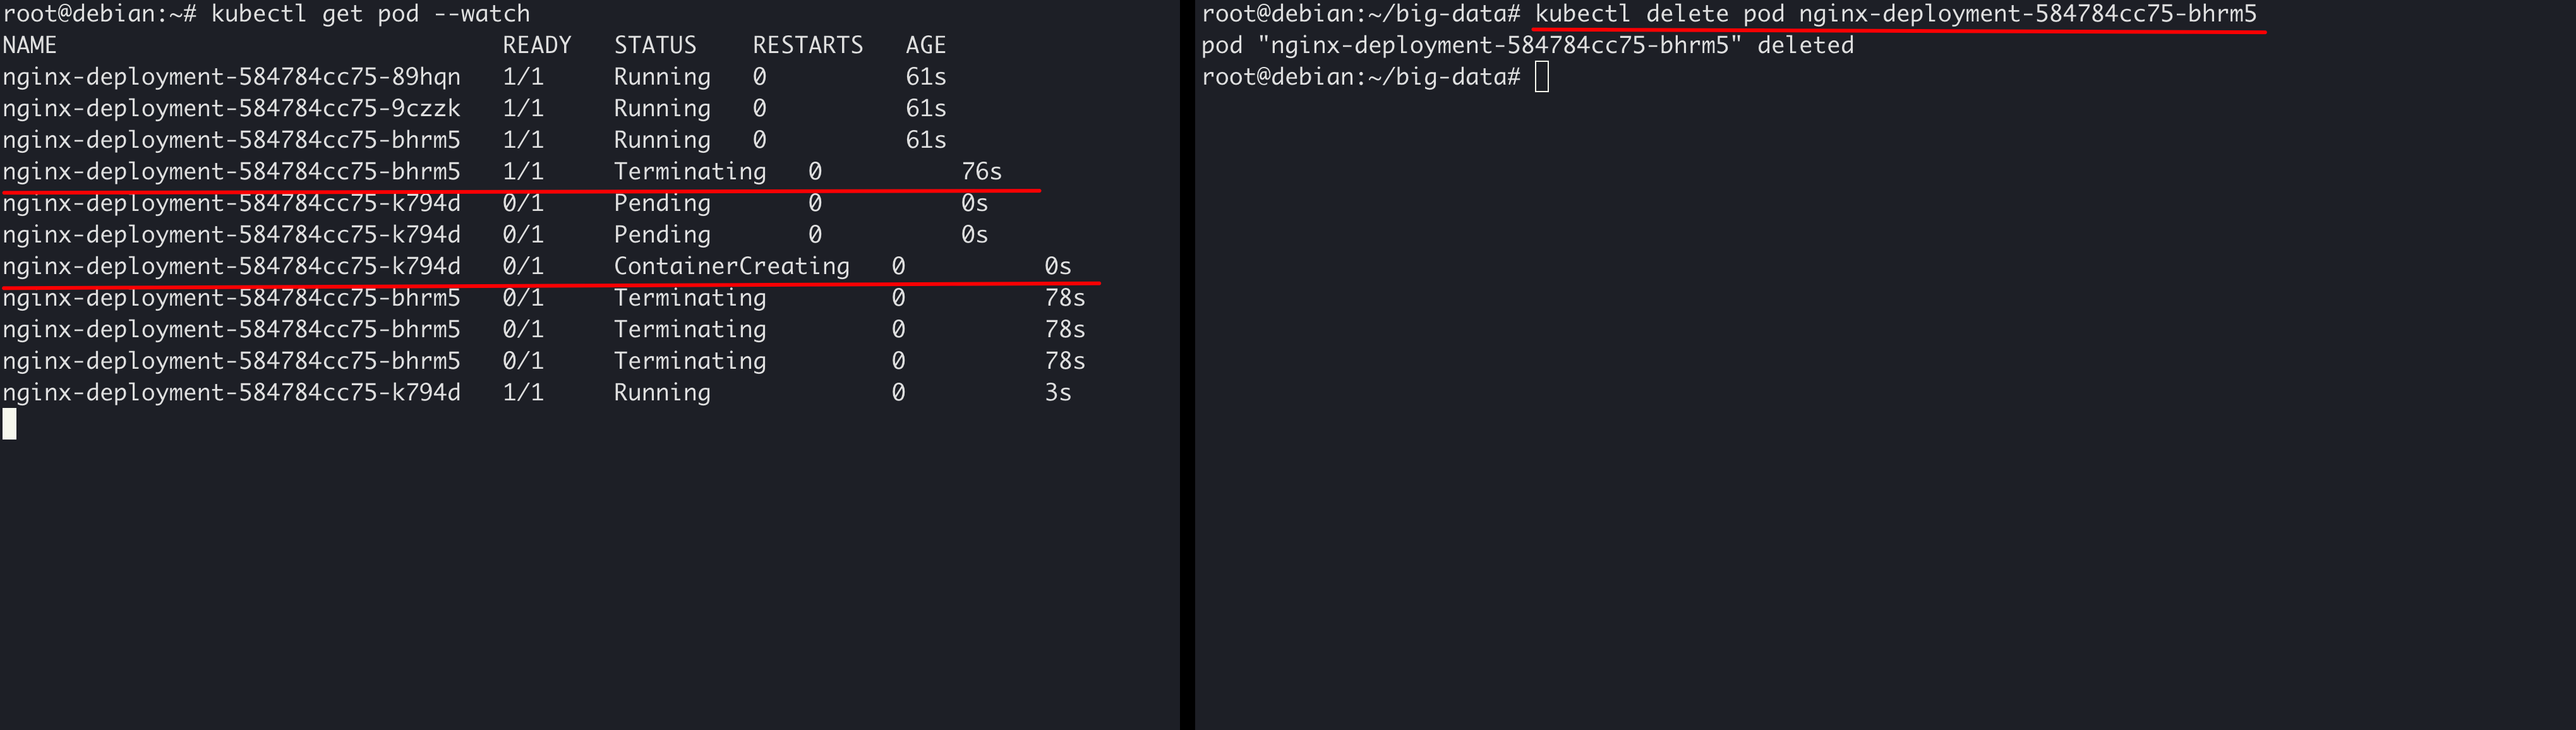The image size is (2576, 730).
Task: Click the quoted pod name in delete output
Action: [x=1499, y=45]
